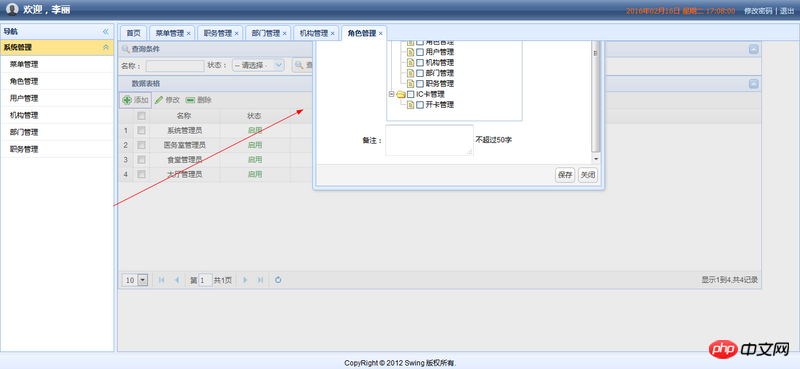Go to the first page of results

pyautogui.click(x=162, y=280)
